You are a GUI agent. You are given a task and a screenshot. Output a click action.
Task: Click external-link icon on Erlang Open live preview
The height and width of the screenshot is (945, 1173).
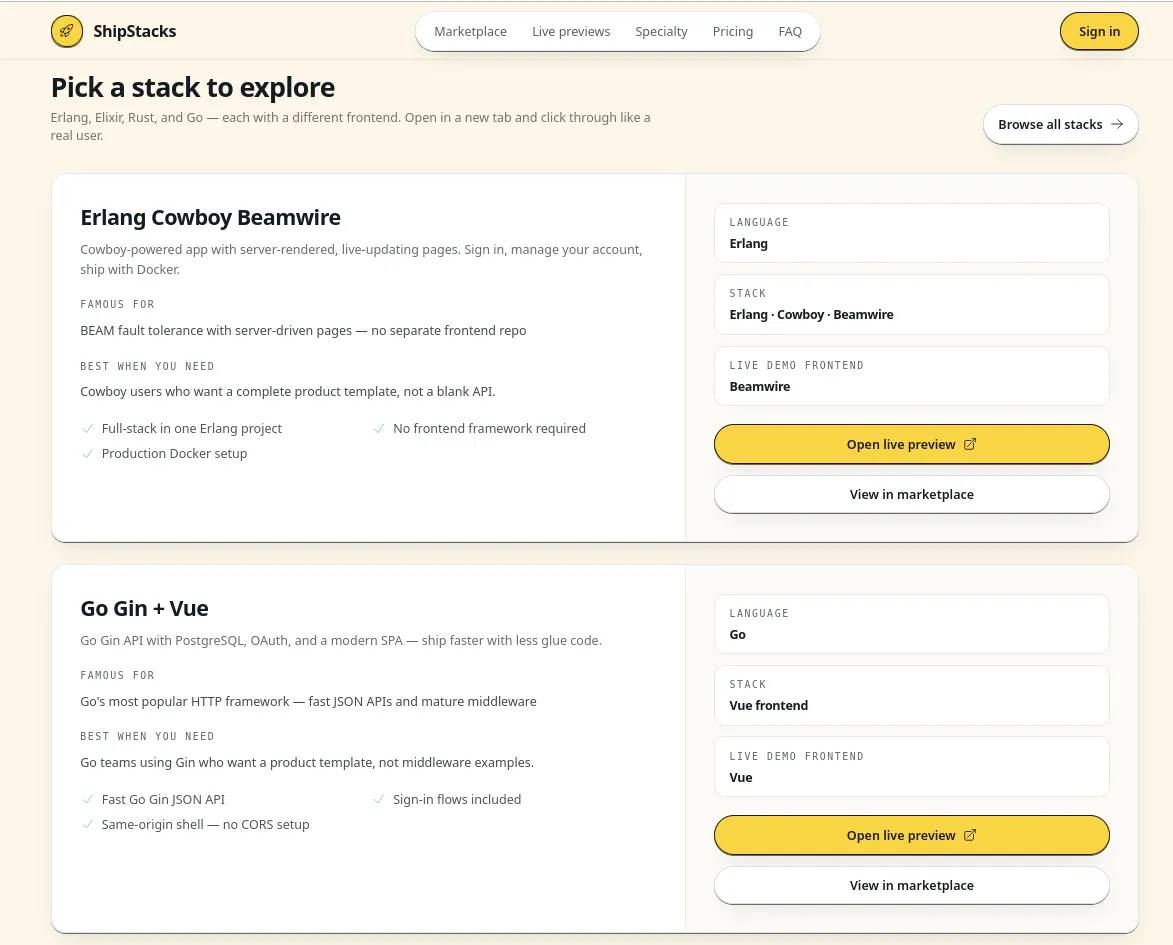pos(970,444)
